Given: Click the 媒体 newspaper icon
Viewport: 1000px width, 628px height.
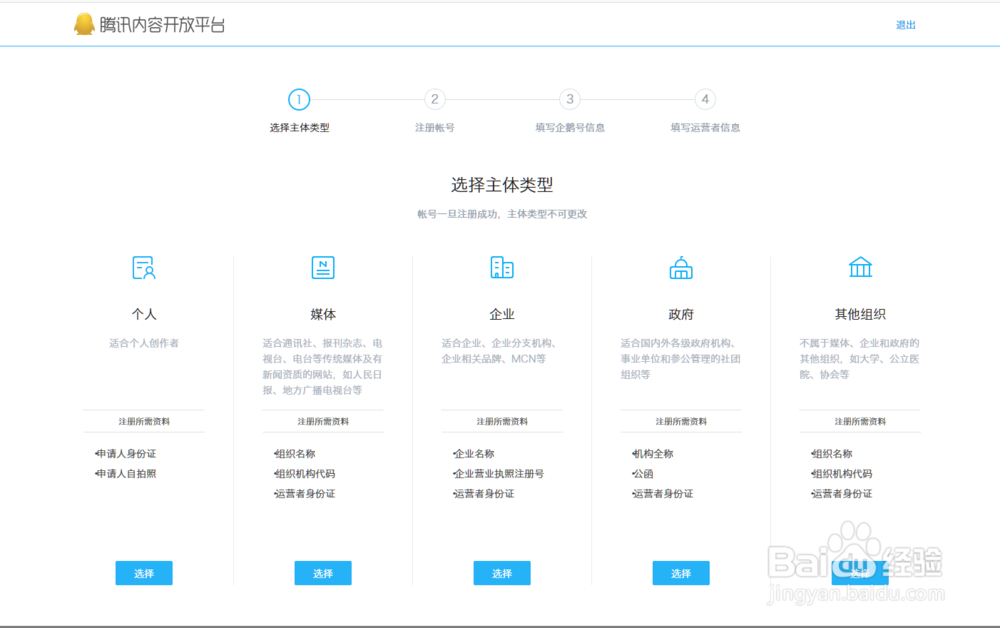Looking at the screenshot, I should click(x=323, y=267).
